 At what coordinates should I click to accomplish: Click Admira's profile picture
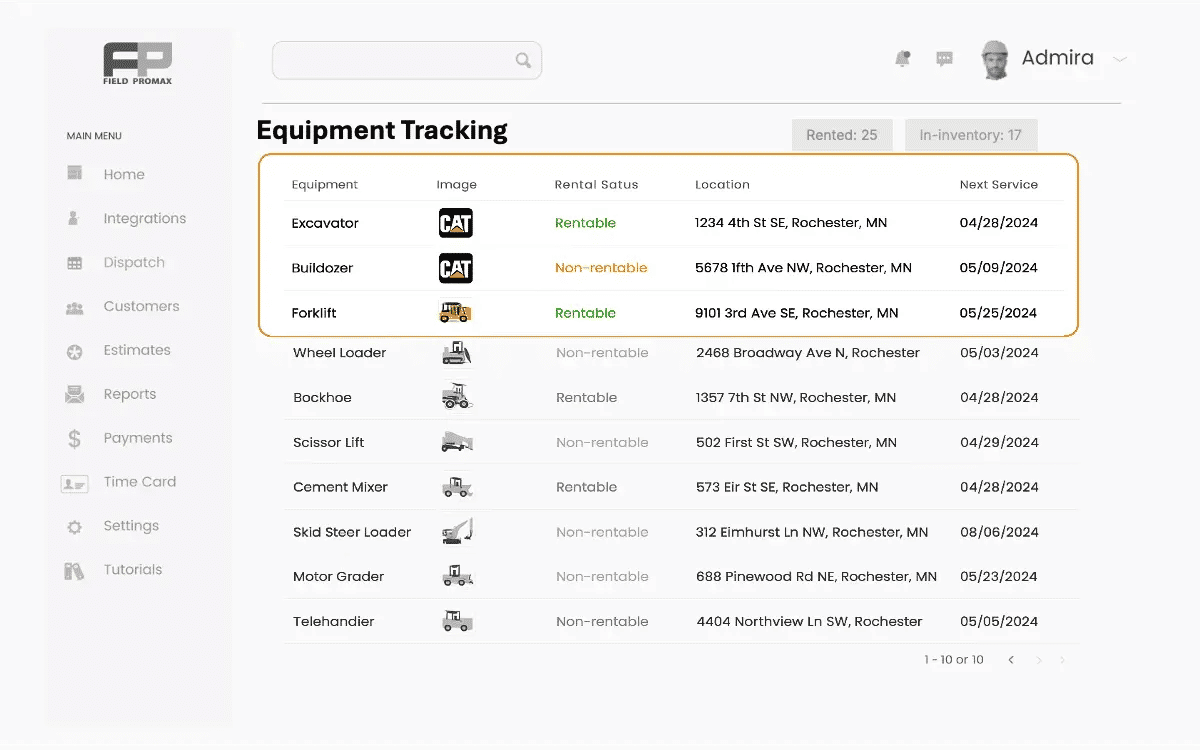pyautogui.click(x=993, y=58)
